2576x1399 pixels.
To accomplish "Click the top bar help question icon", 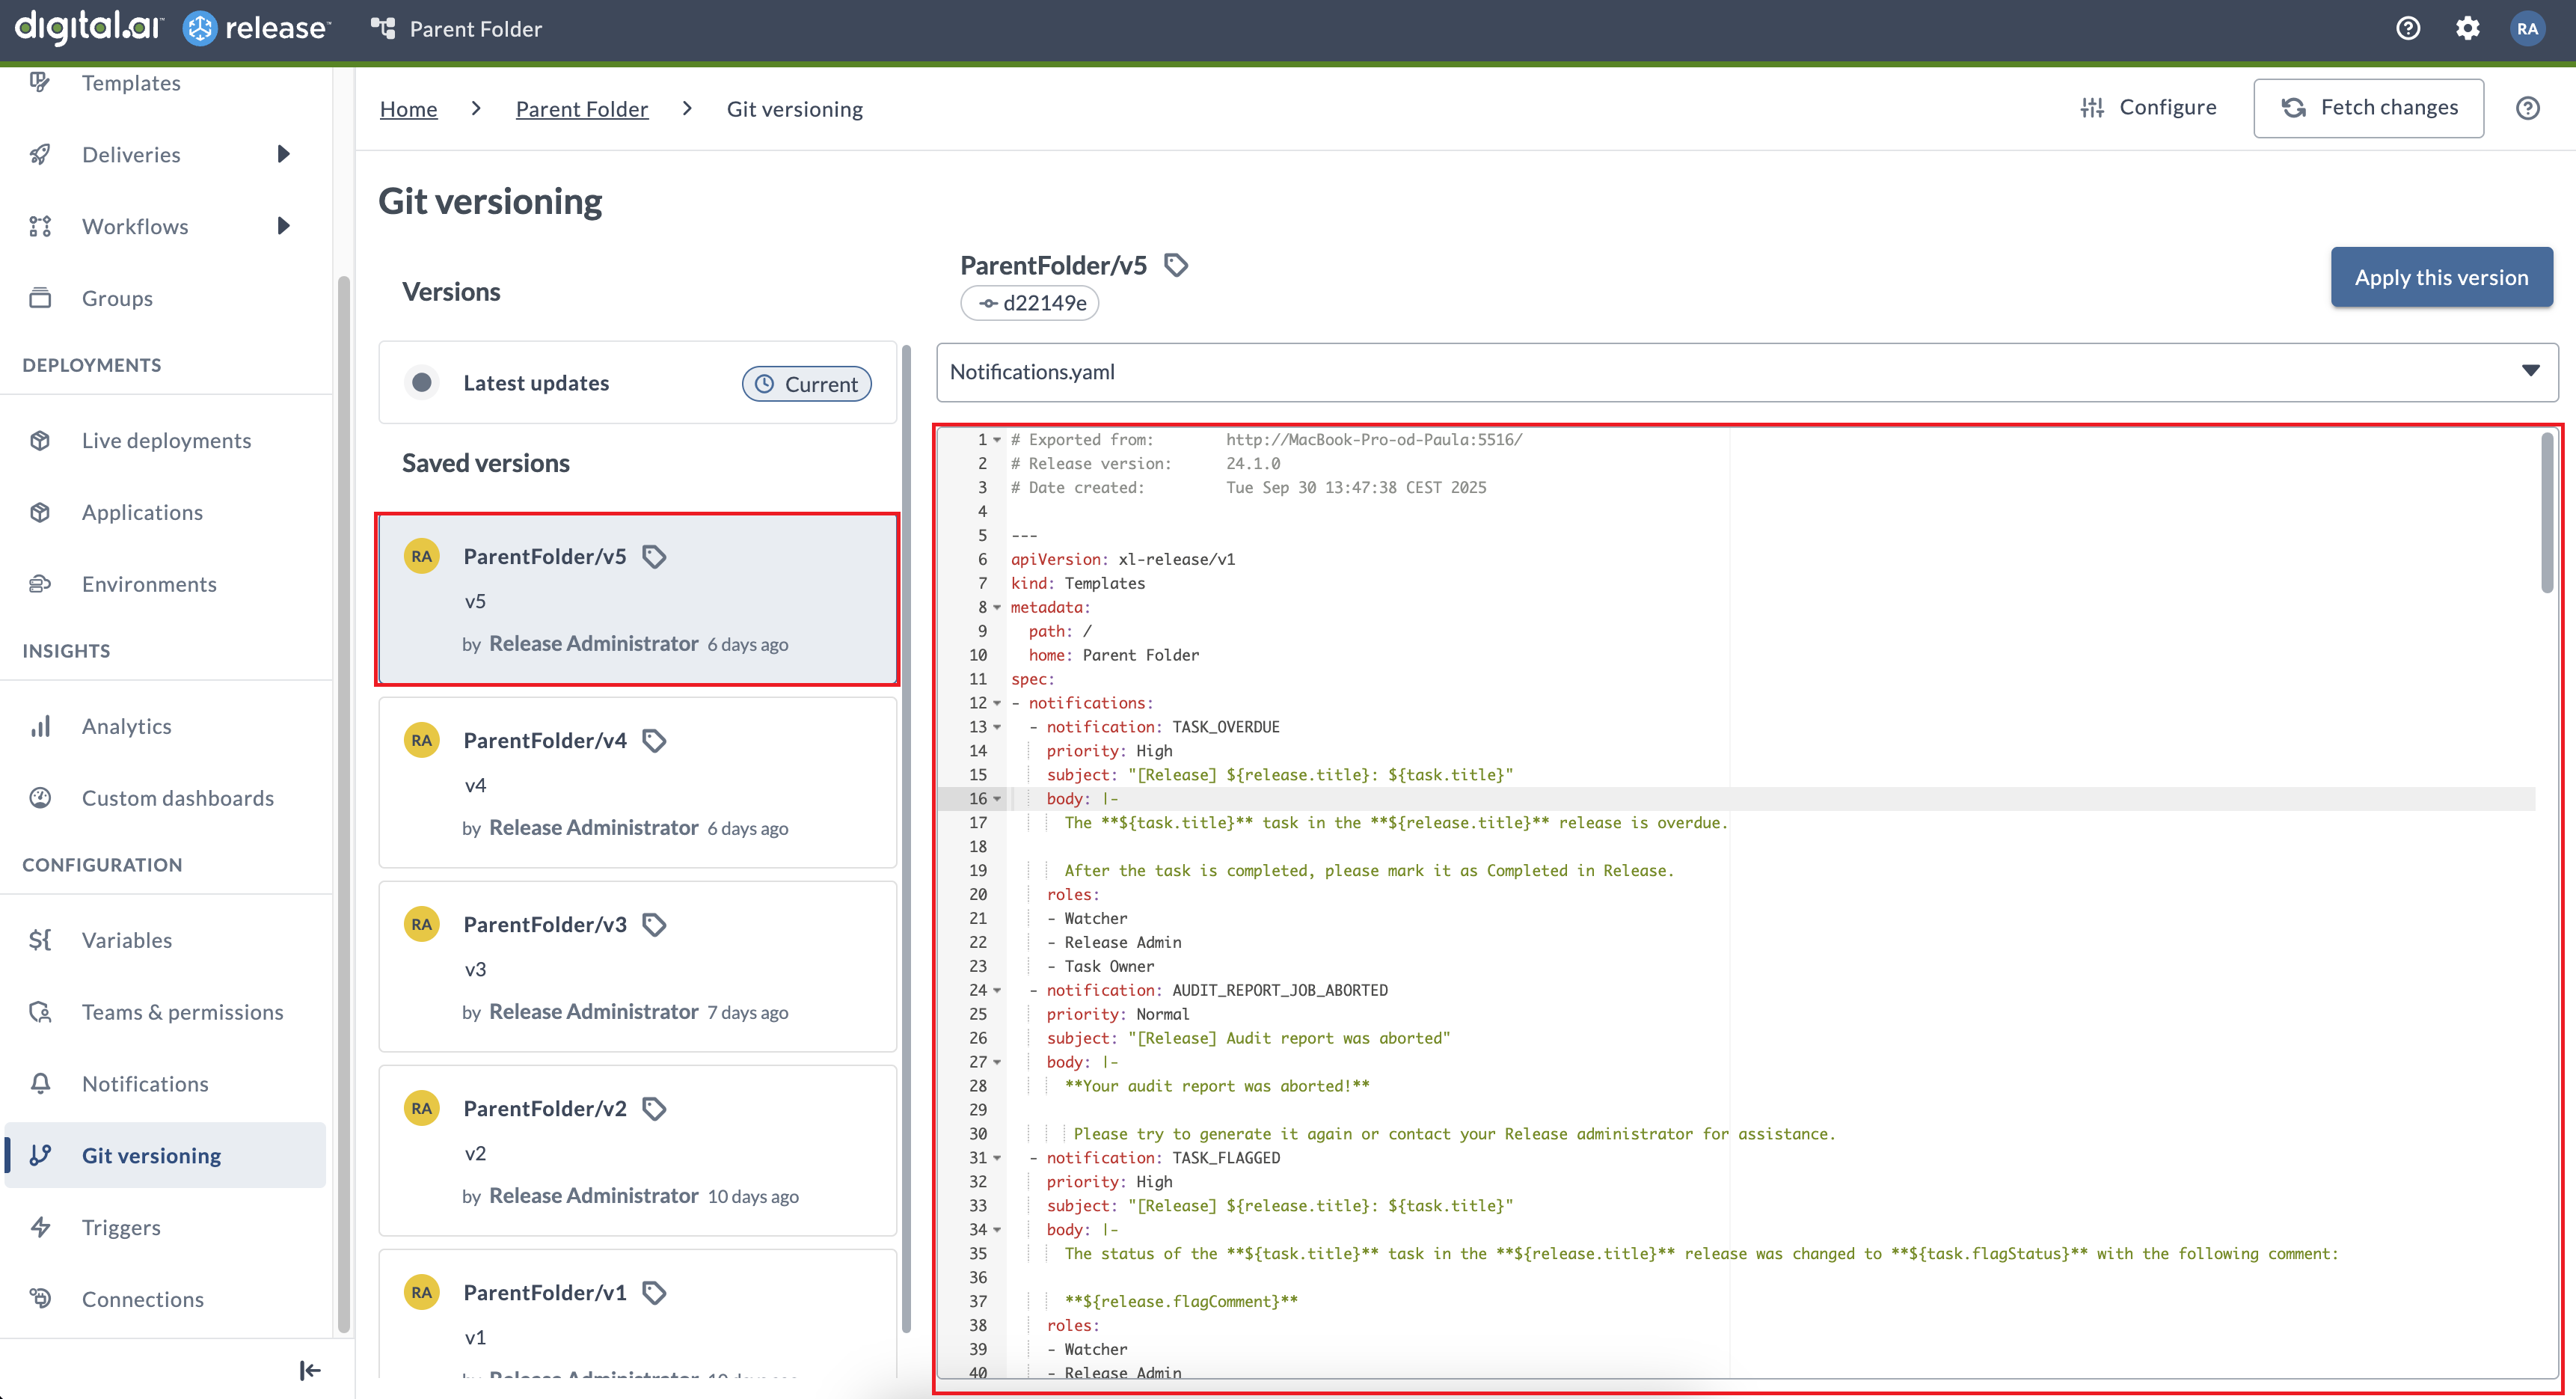I will point(2408,28).
